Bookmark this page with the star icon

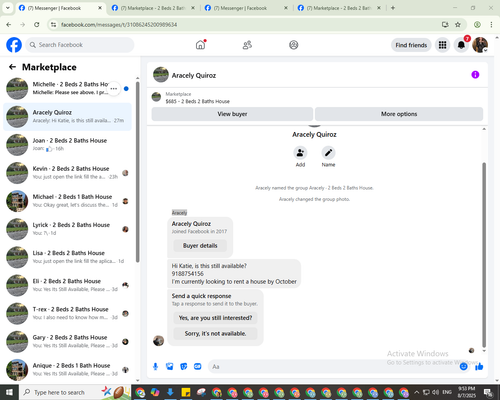click(x=458, y=25)
